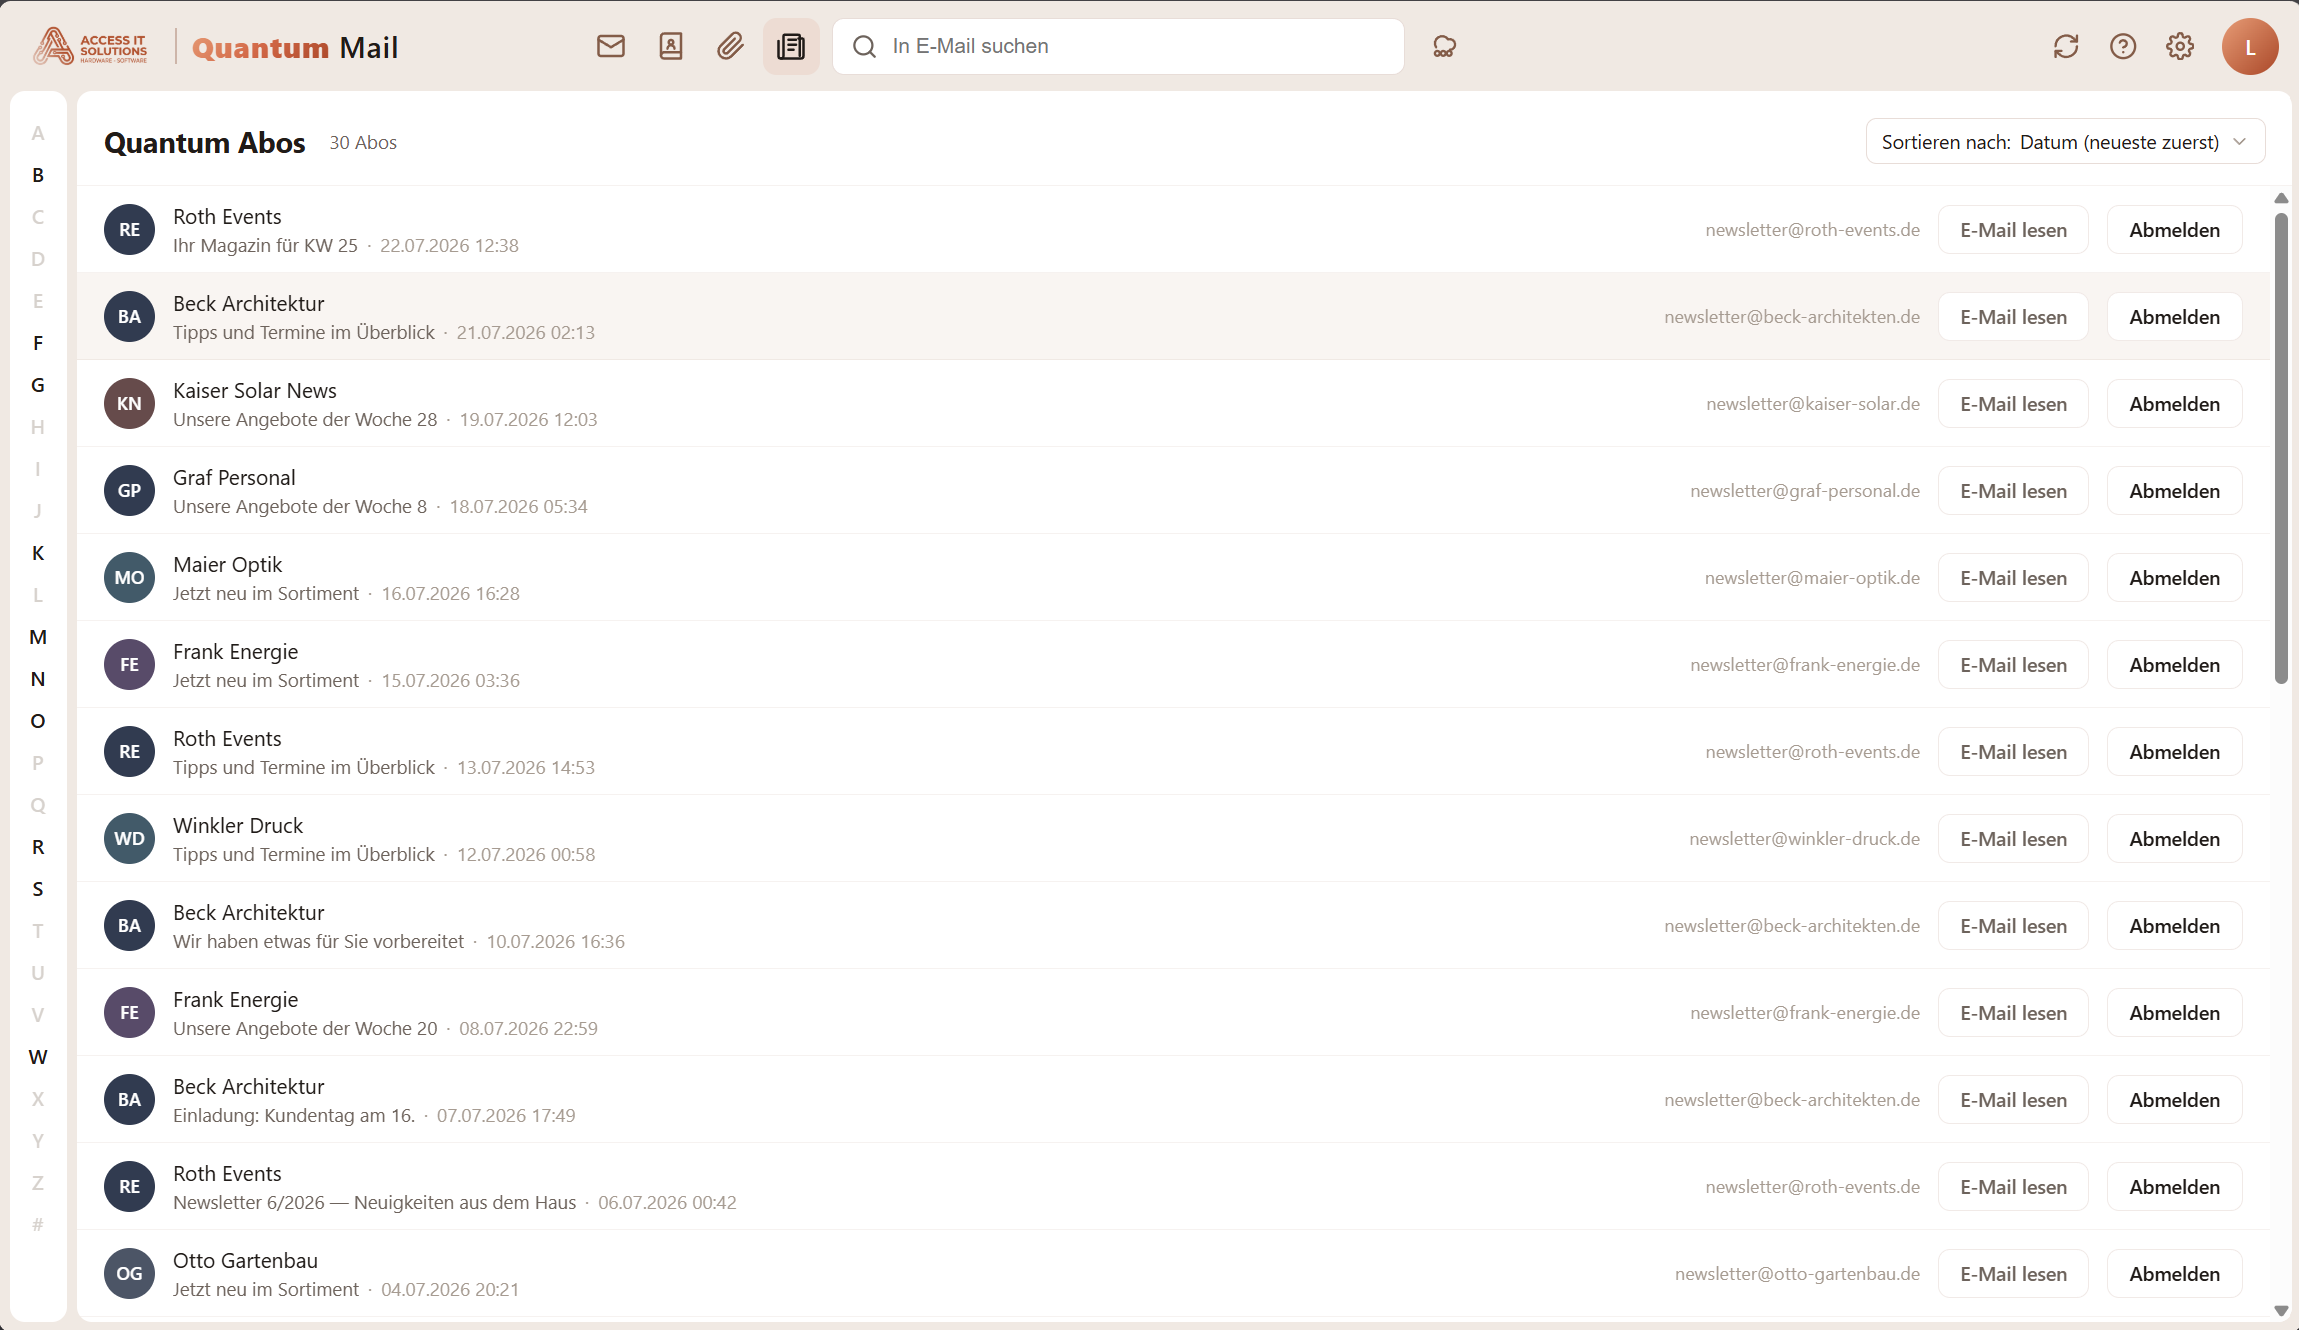2299x1330 pixels.
Task: Jump to letter O in alphabet index
Action: point(38,721)
